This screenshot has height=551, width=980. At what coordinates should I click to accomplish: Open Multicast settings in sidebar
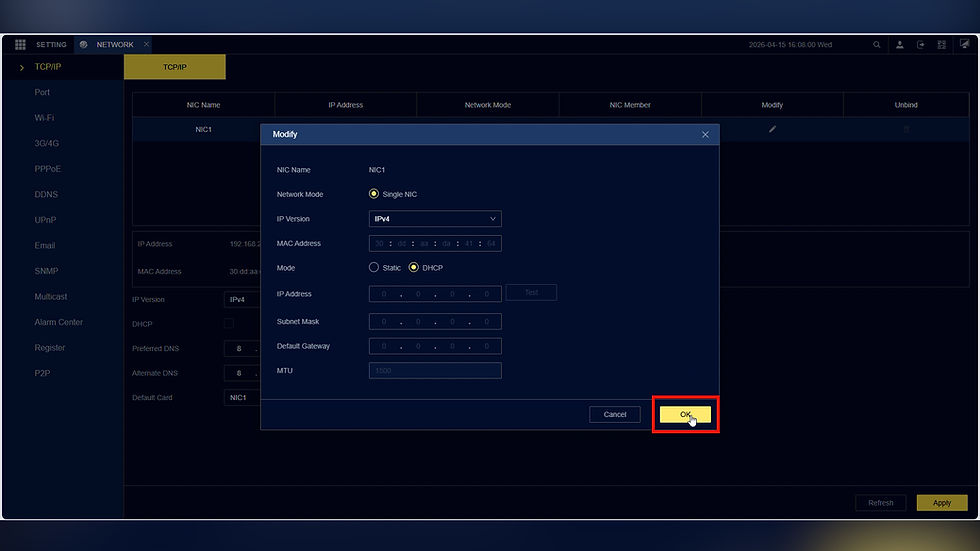point(51,297)
